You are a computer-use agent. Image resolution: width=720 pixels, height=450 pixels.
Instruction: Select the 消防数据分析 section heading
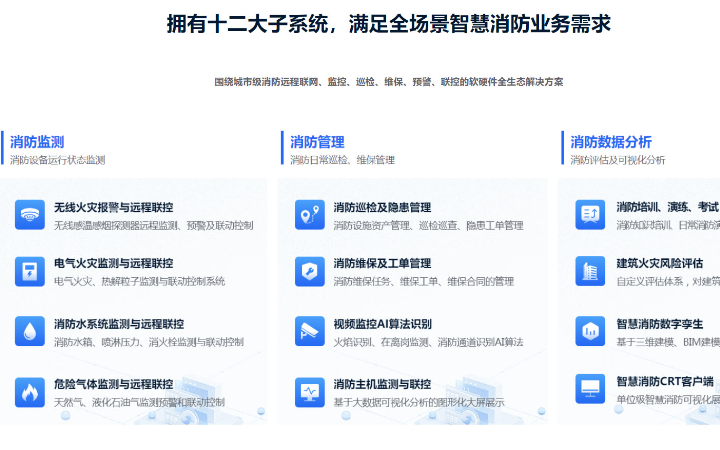coord(610,142)
